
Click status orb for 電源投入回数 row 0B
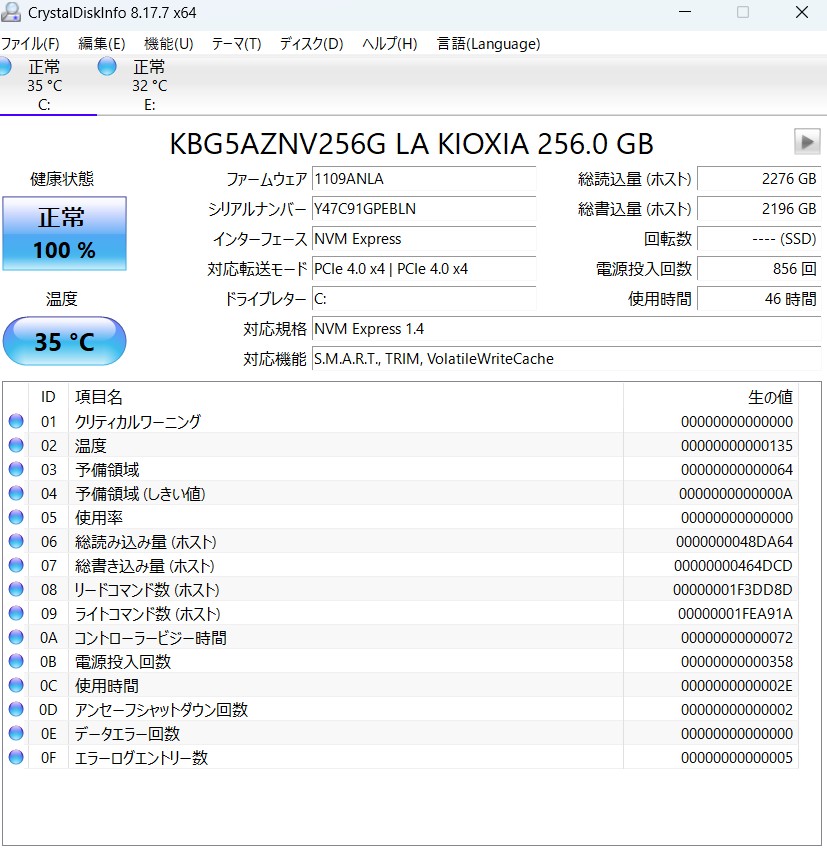coord(16,662)
